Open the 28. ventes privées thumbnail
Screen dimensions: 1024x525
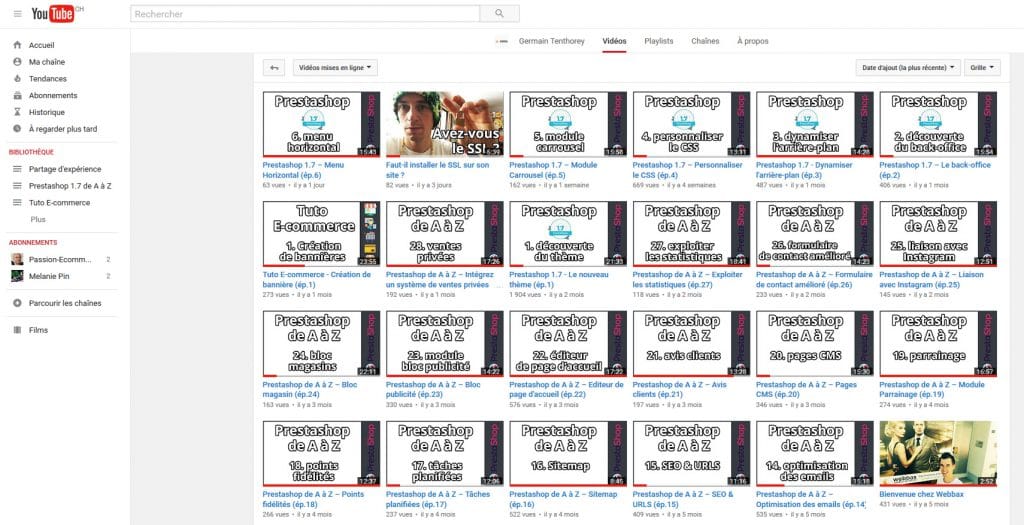(x=445, y=234)
